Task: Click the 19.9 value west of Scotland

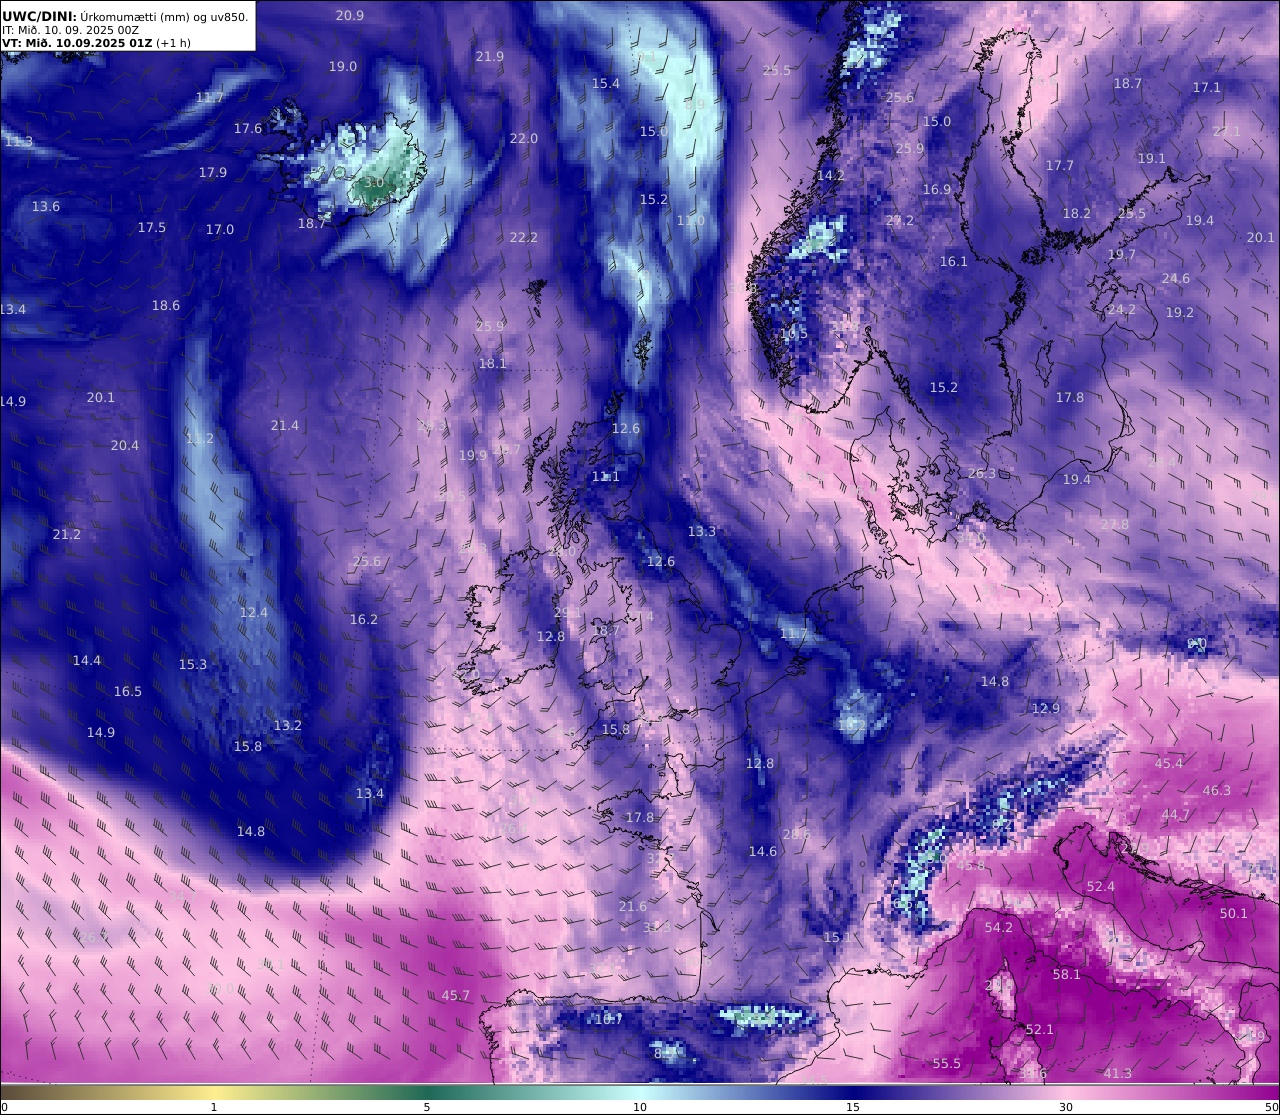Action: tap(473, 455)
